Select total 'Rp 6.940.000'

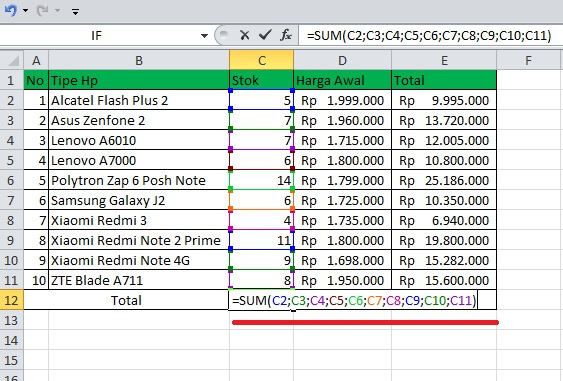pos(444,220)
